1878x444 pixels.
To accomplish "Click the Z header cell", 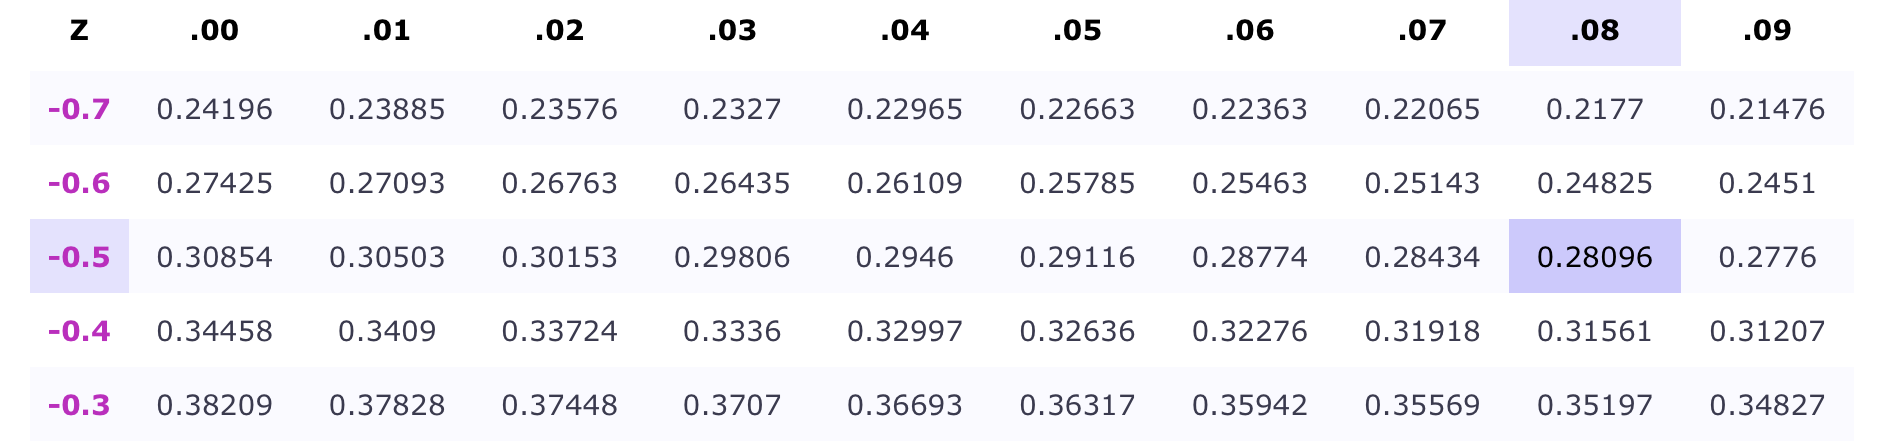I will 79,31.
